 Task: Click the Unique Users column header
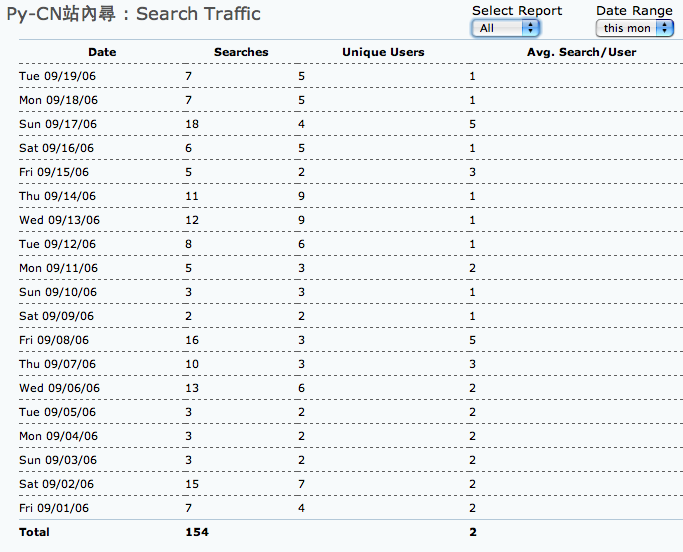[x=383, y=52]
